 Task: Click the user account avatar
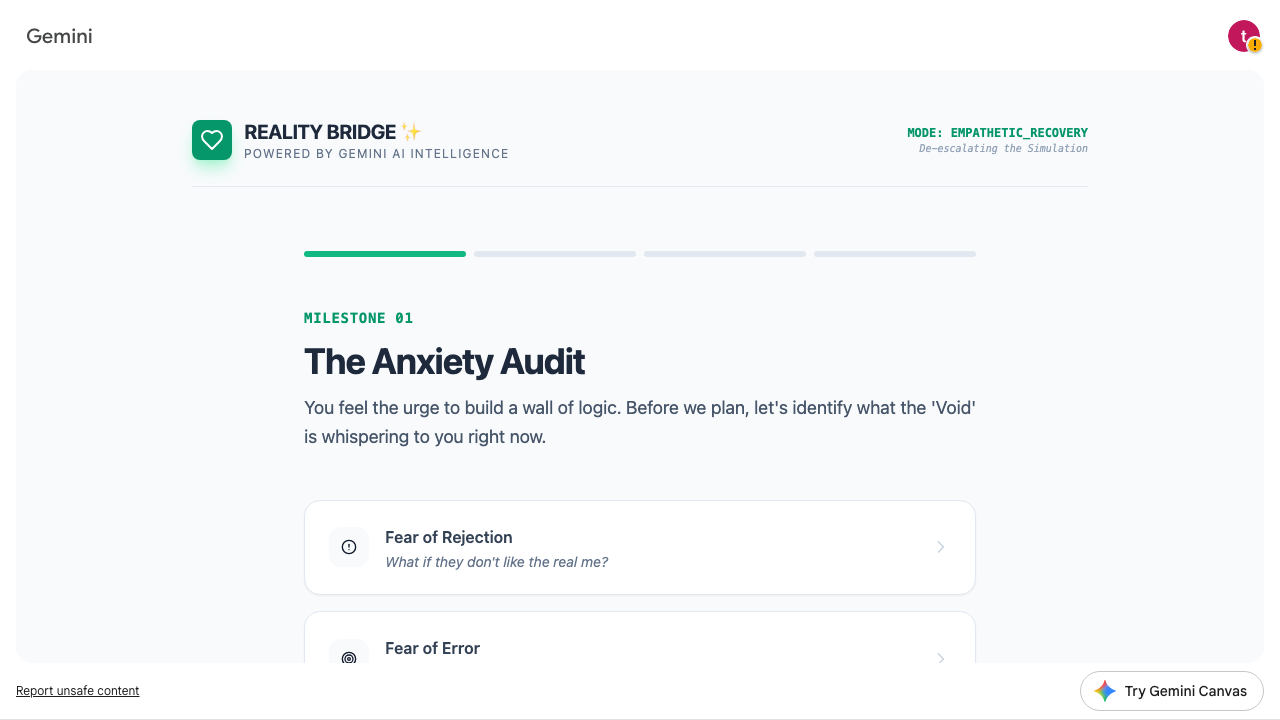tap(1241, 35)
